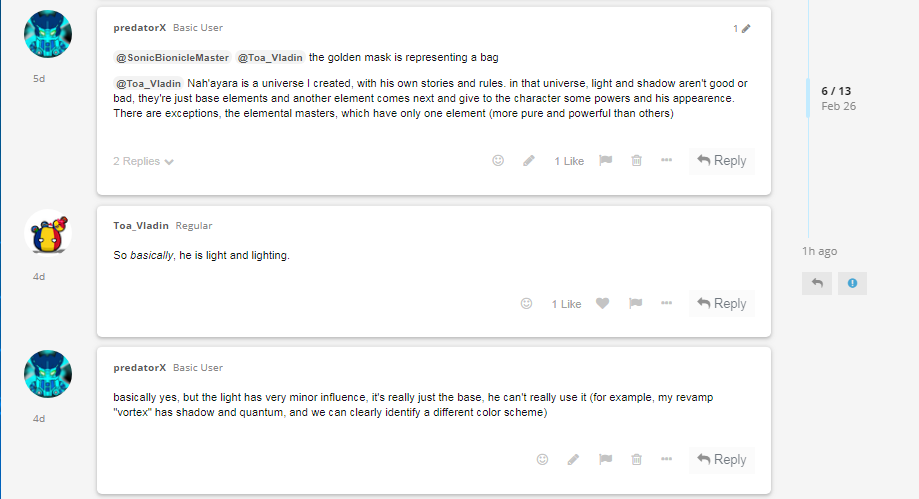
Task: Expand the 2 Replies list
Action: [144, 161]
